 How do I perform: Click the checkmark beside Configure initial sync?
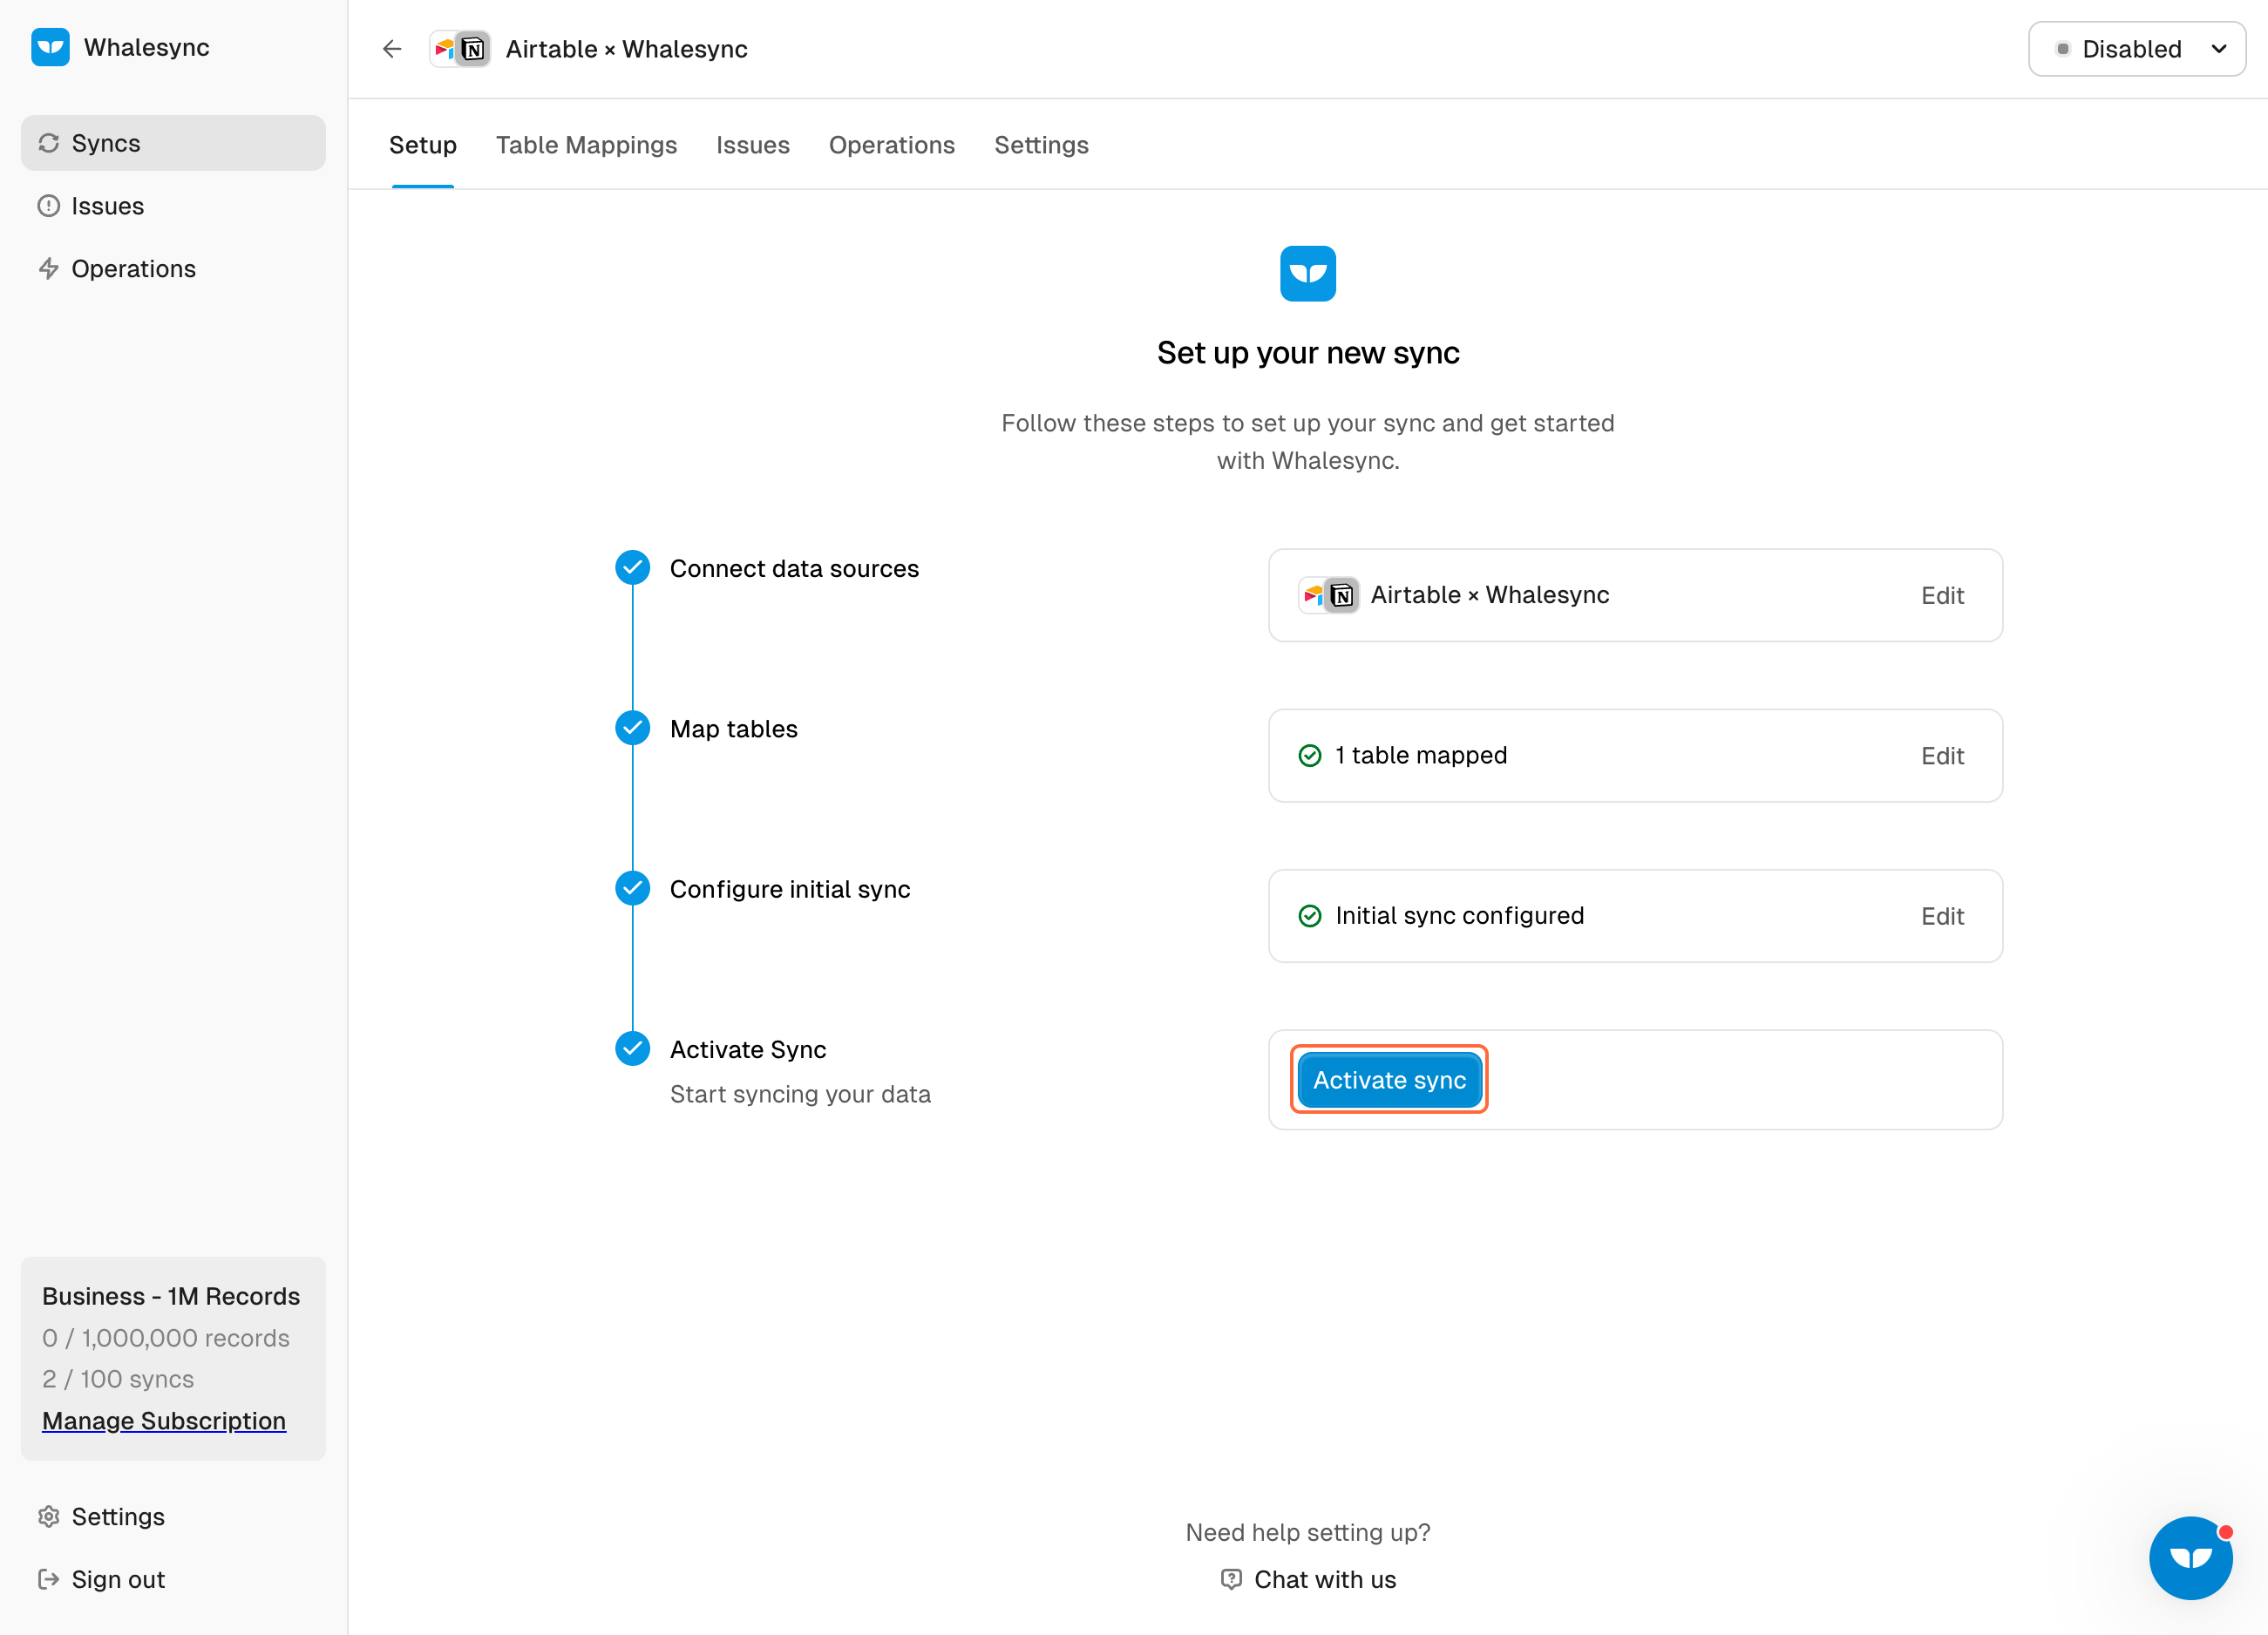[x=633, y=888]
